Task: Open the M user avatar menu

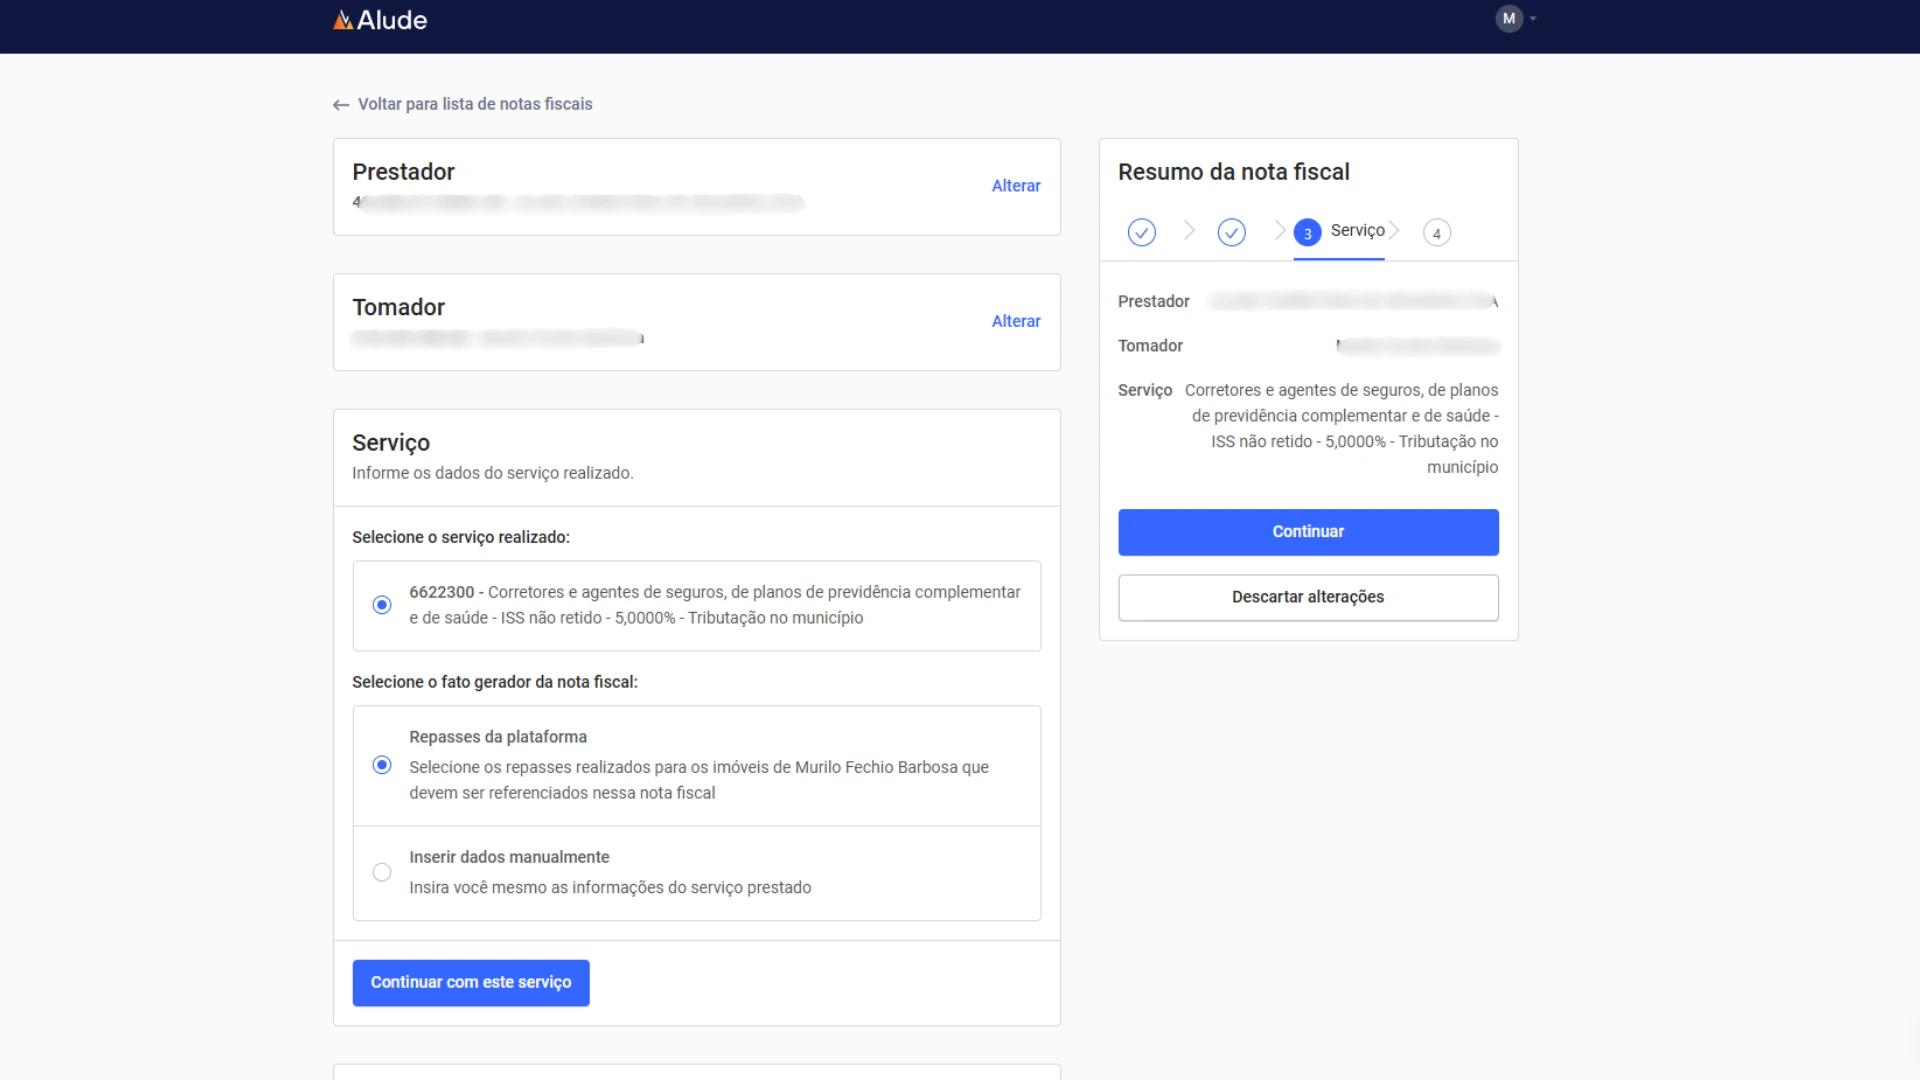Action: [1508, 18]
